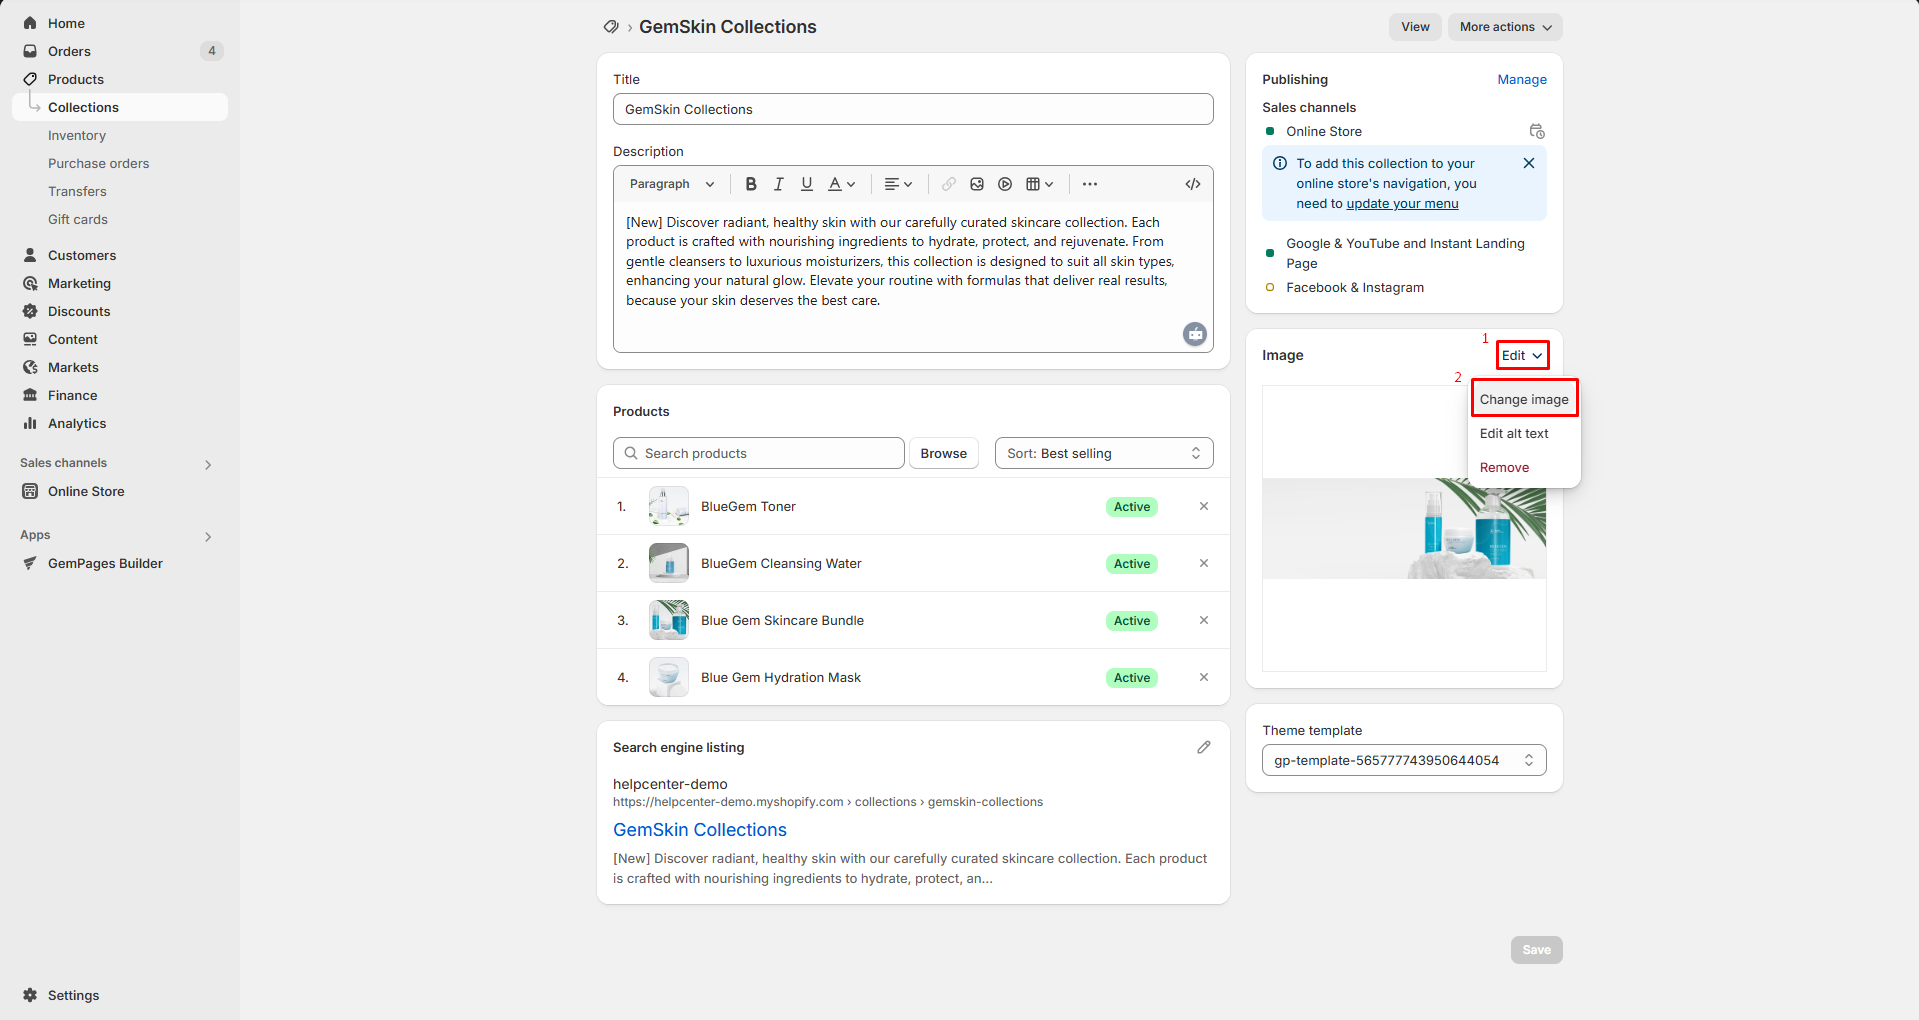Follow the update your menu link
1919x1020 pixels.
coord(1402,203)
